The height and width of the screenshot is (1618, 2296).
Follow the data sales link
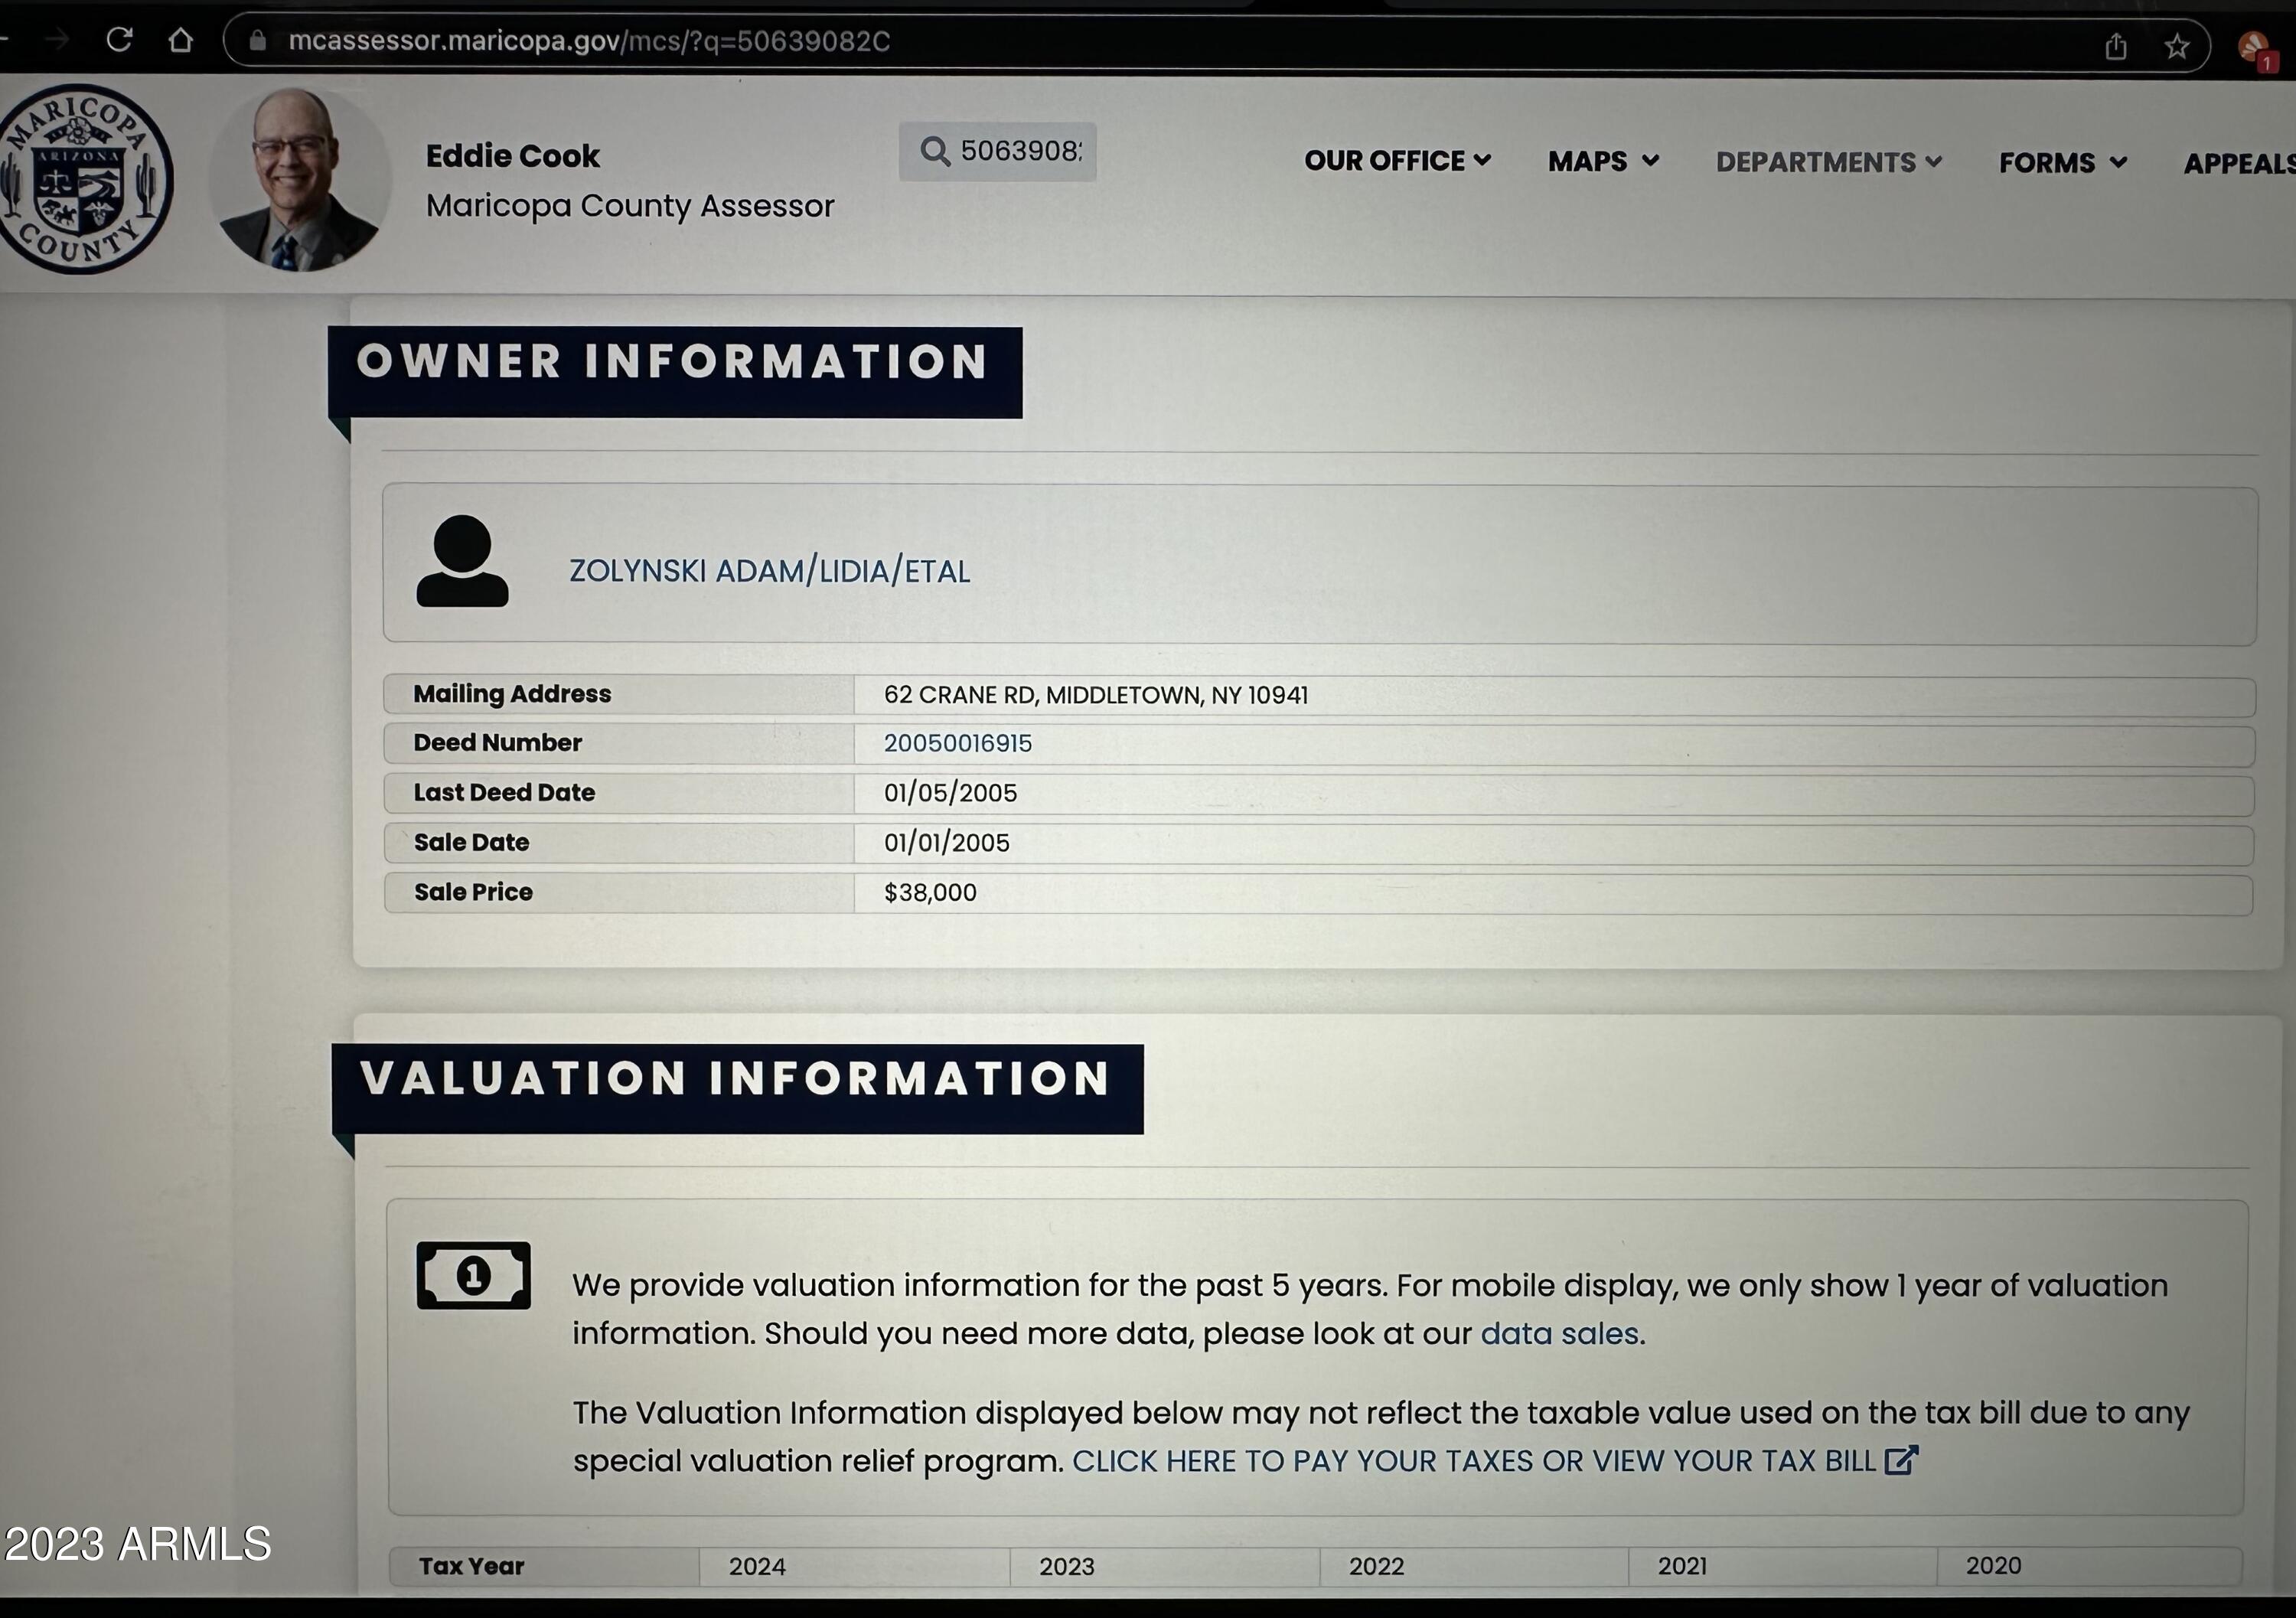point(1559,1333)
